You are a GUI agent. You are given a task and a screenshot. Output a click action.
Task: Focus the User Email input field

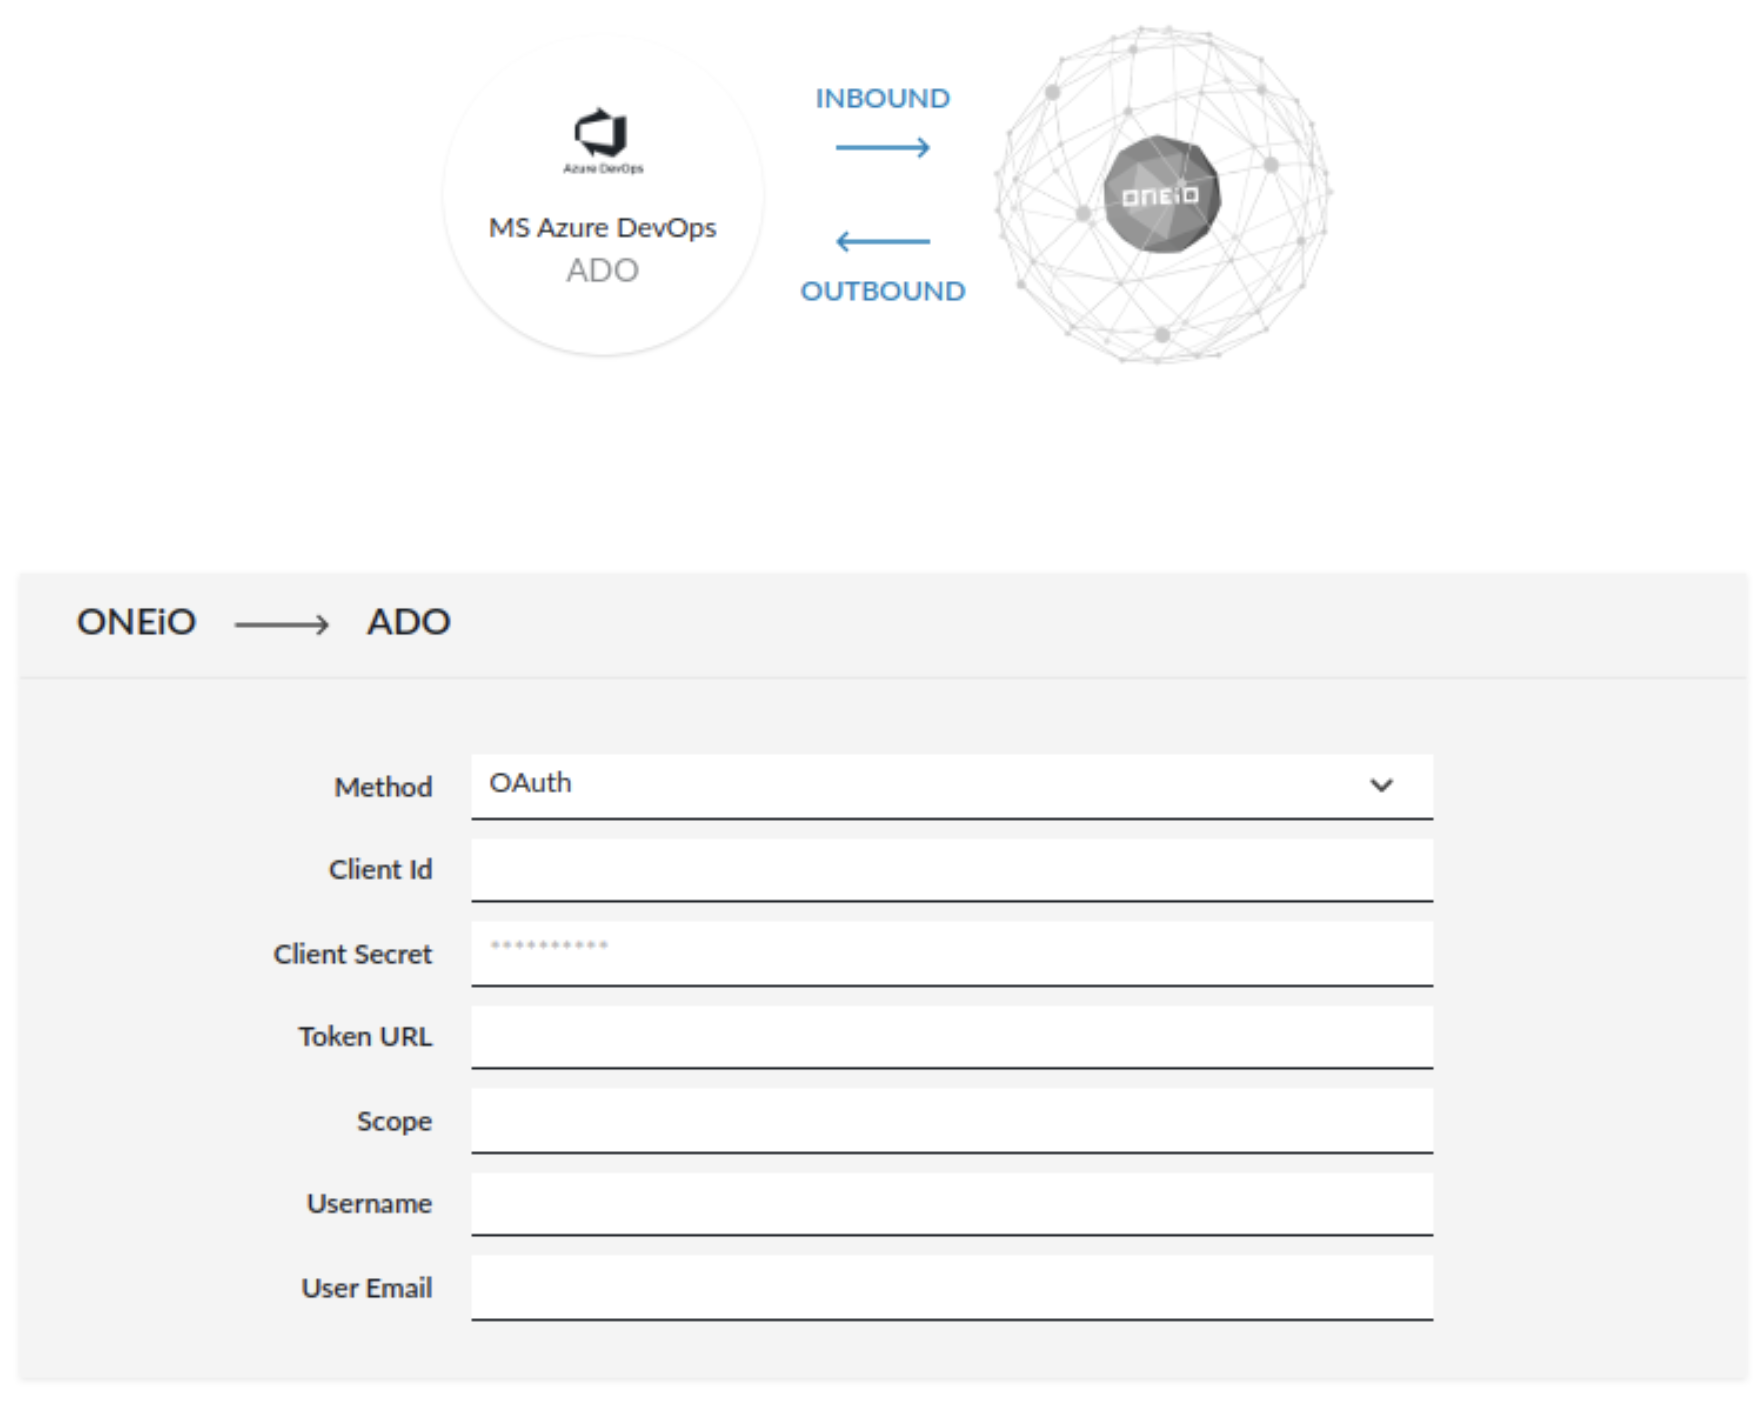coord(951,1288)
